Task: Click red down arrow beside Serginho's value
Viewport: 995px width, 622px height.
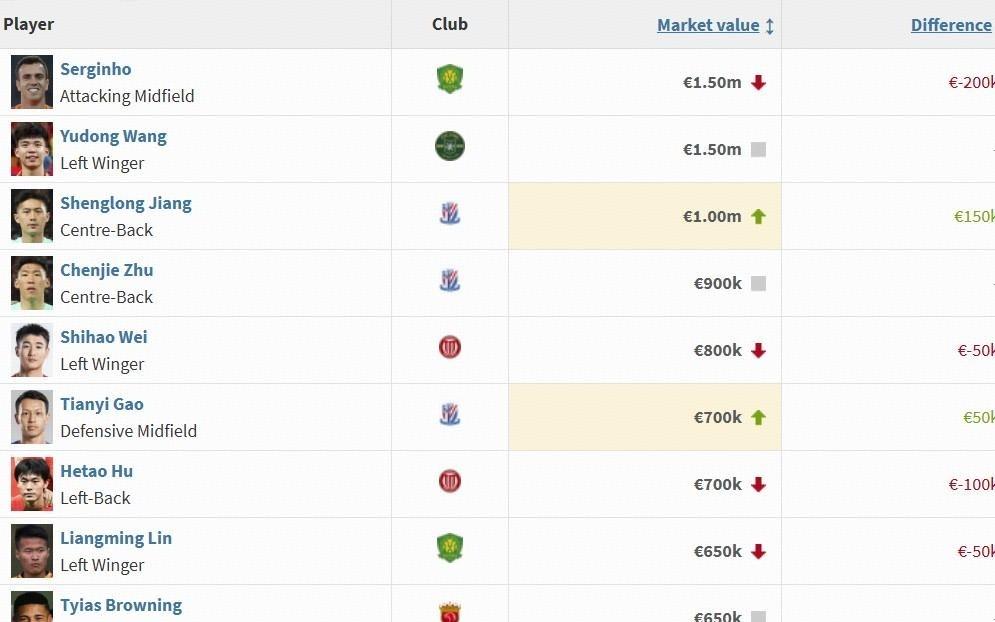Action: pos(758,83)
